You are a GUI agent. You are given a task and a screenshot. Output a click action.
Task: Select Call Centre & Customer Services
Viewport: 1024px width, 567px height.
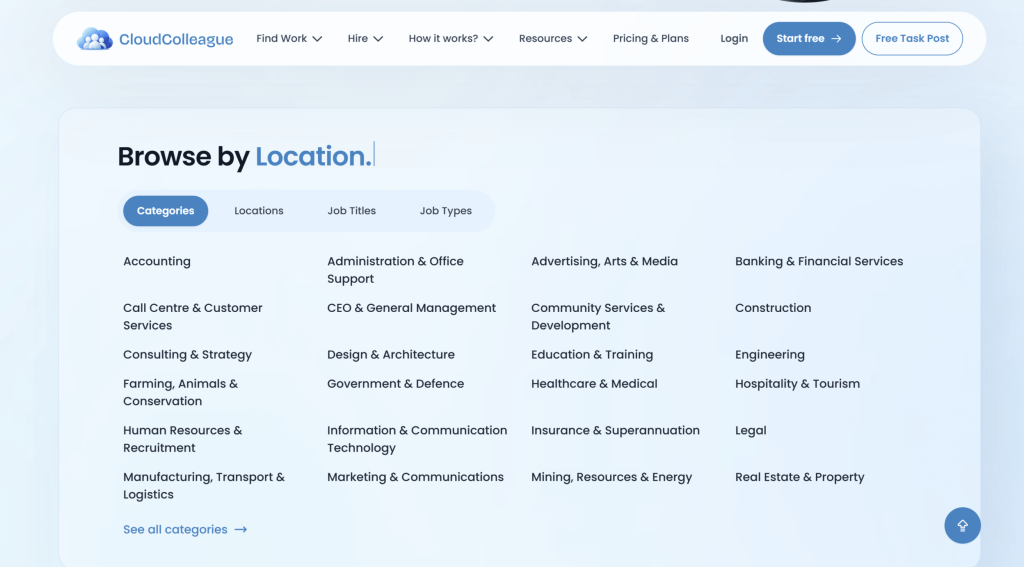click(x=193, y=316)
